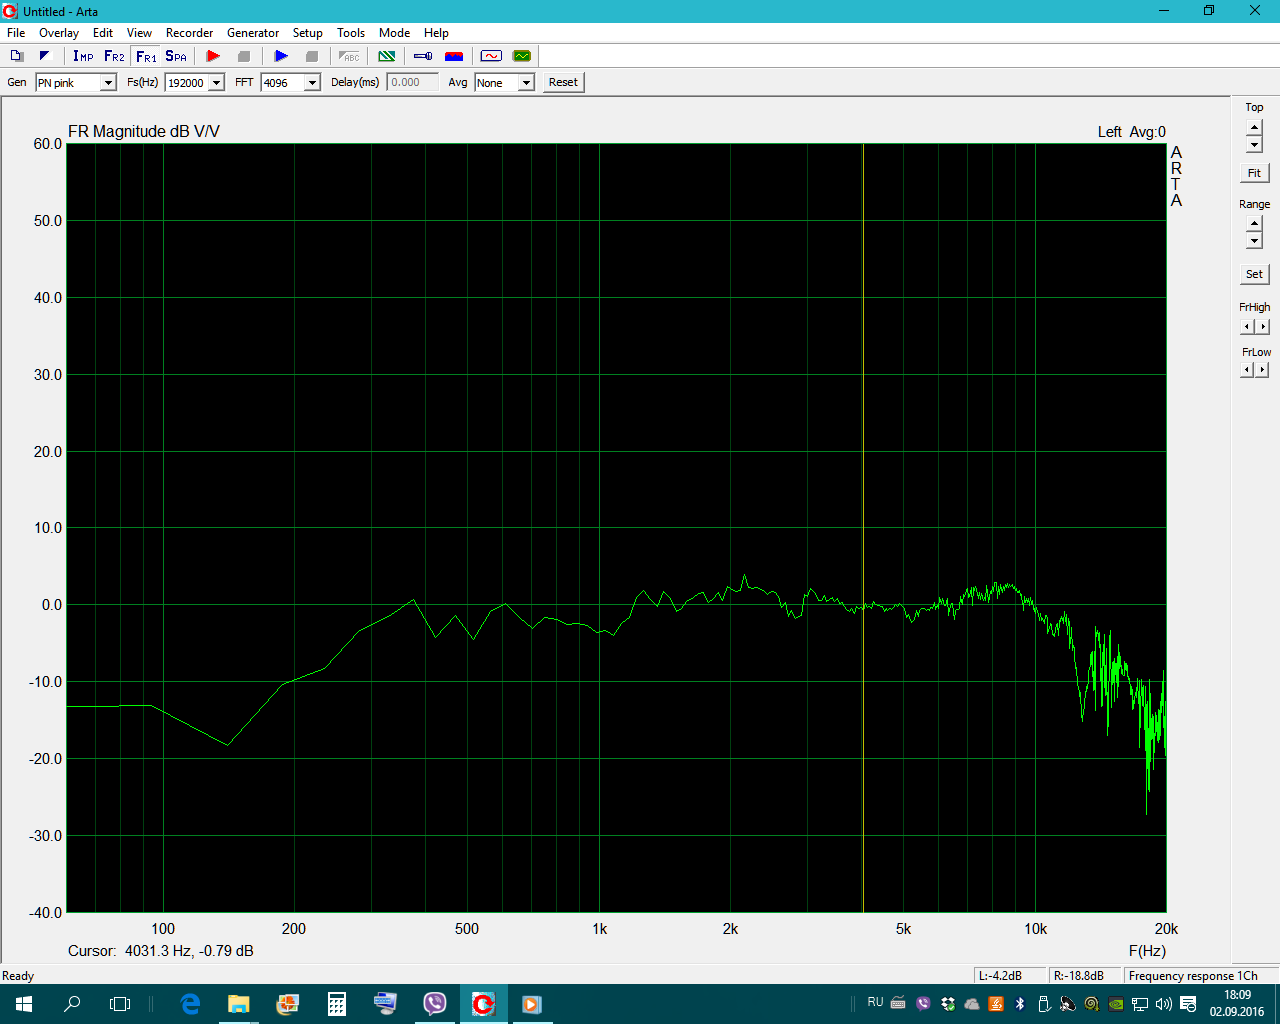Viewport: 1280px width, 1024px height.
Task: Click the red sine wave icon
Action: click(x=491, y=56)
